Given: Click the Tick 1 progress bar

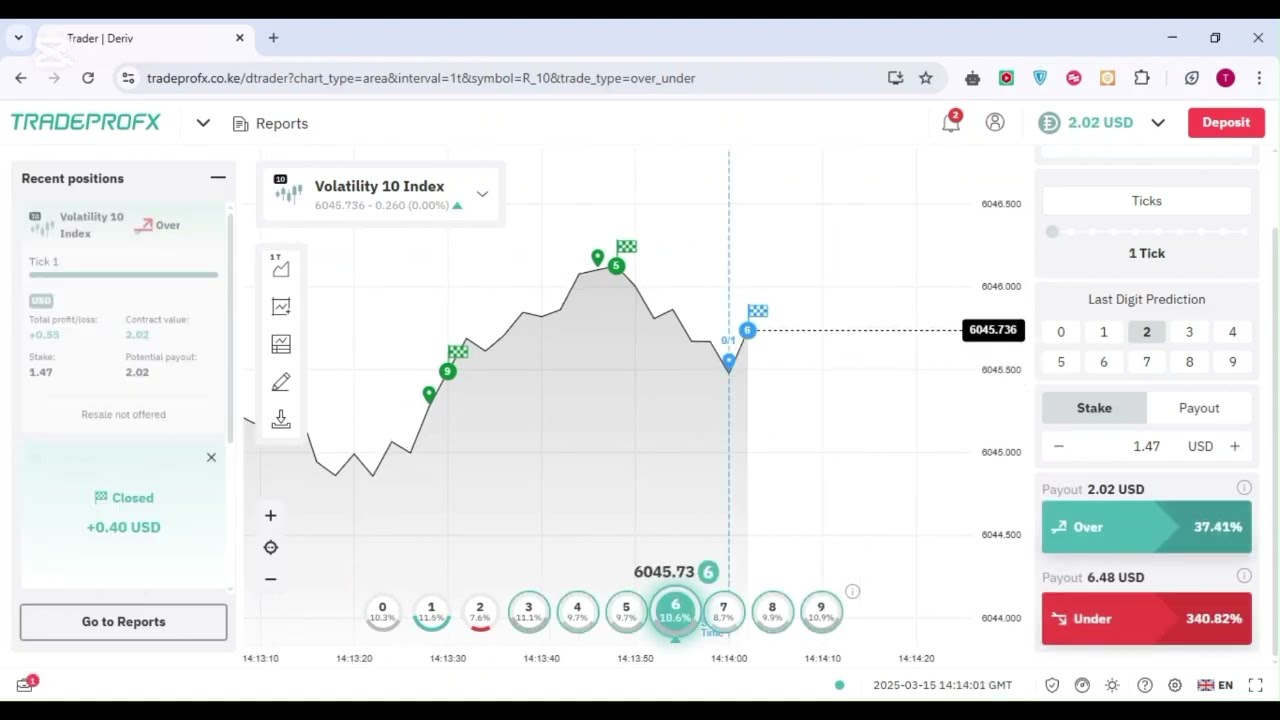Looking at the screenshot, I should tap(123, 274).
